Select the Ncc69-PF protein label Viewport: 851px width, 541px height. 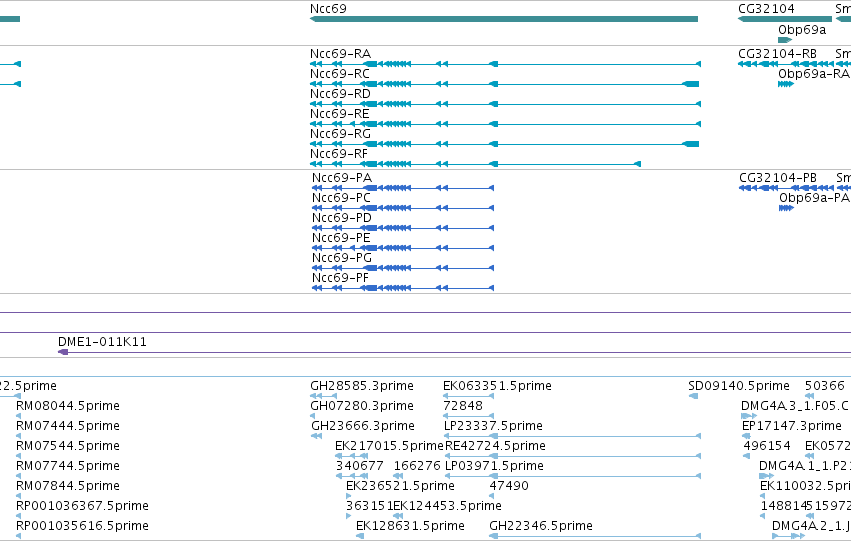tap(340, 278)
